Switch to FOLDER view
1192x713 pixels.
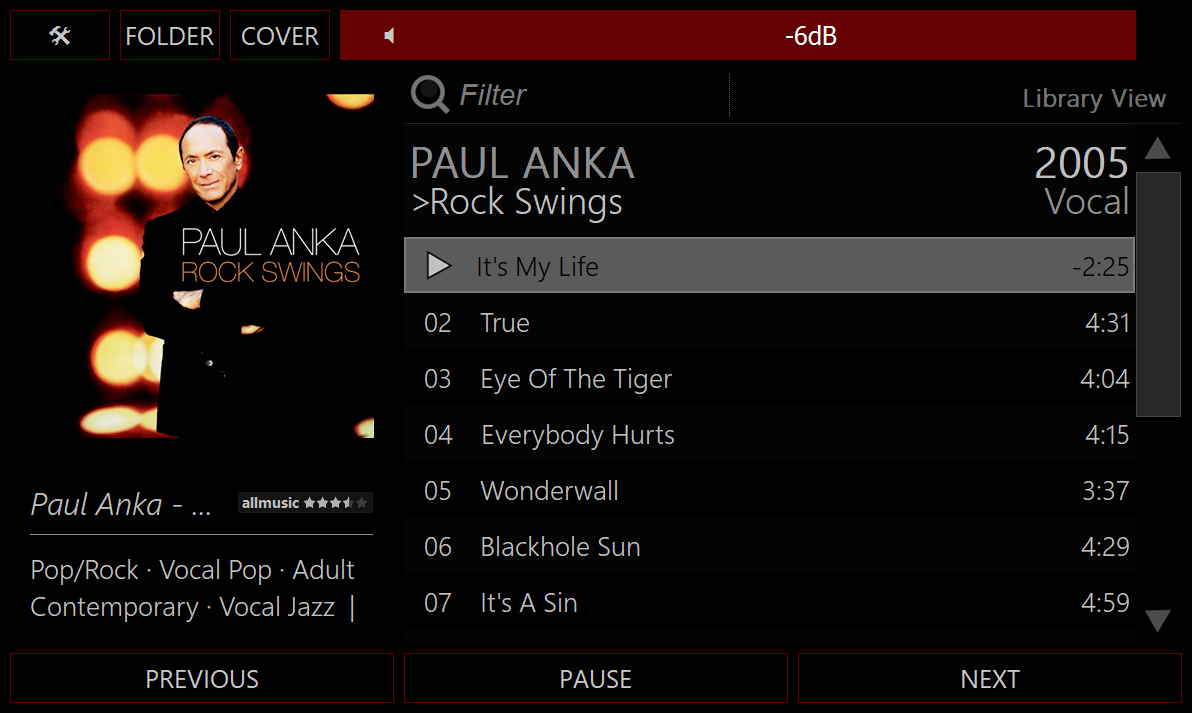point(169,36)
